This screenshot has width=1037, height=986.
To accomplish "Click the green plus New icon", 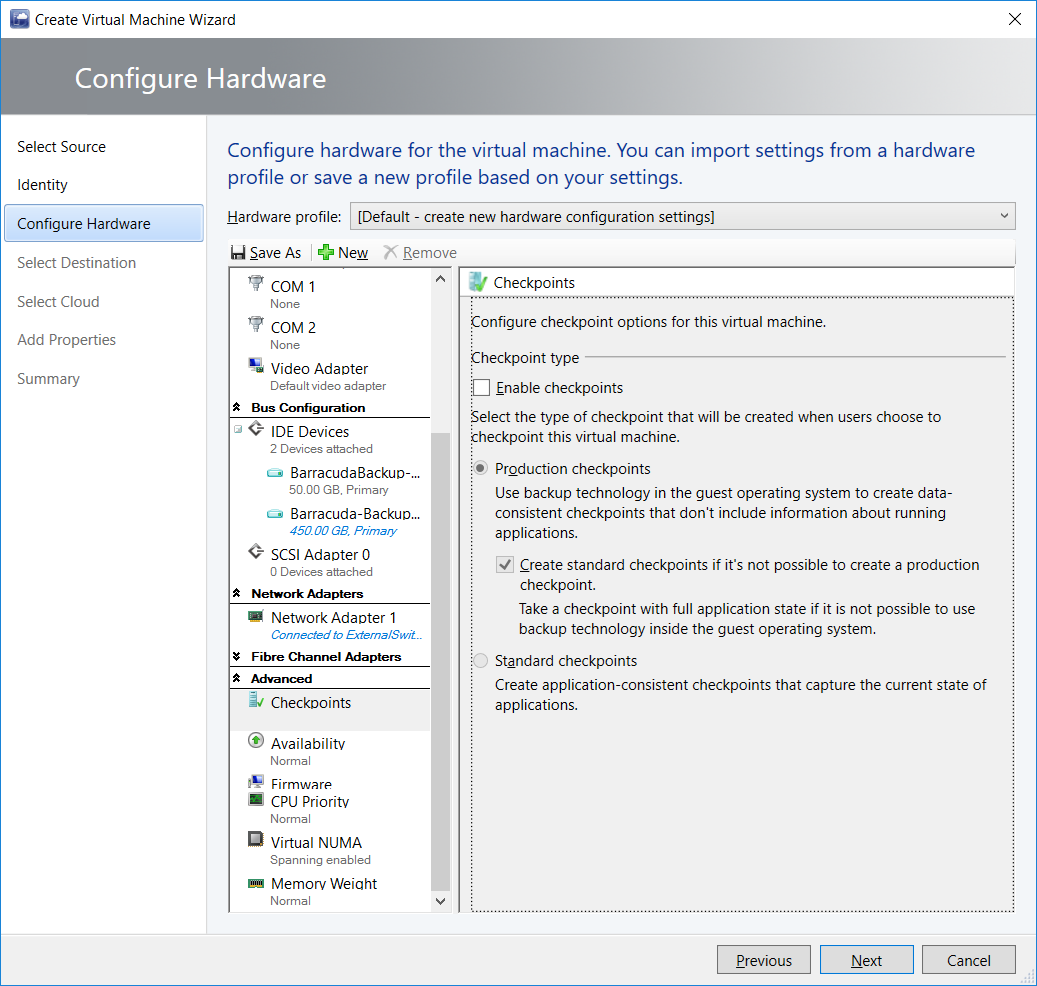I will click(325, 252).
